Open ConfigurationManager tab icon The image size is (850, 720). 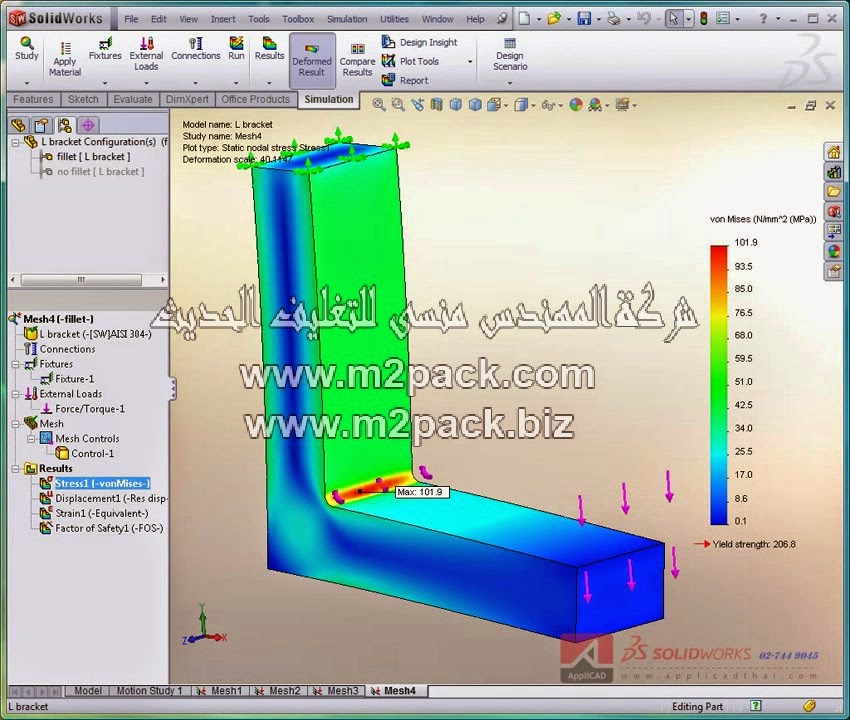(65, 125)
